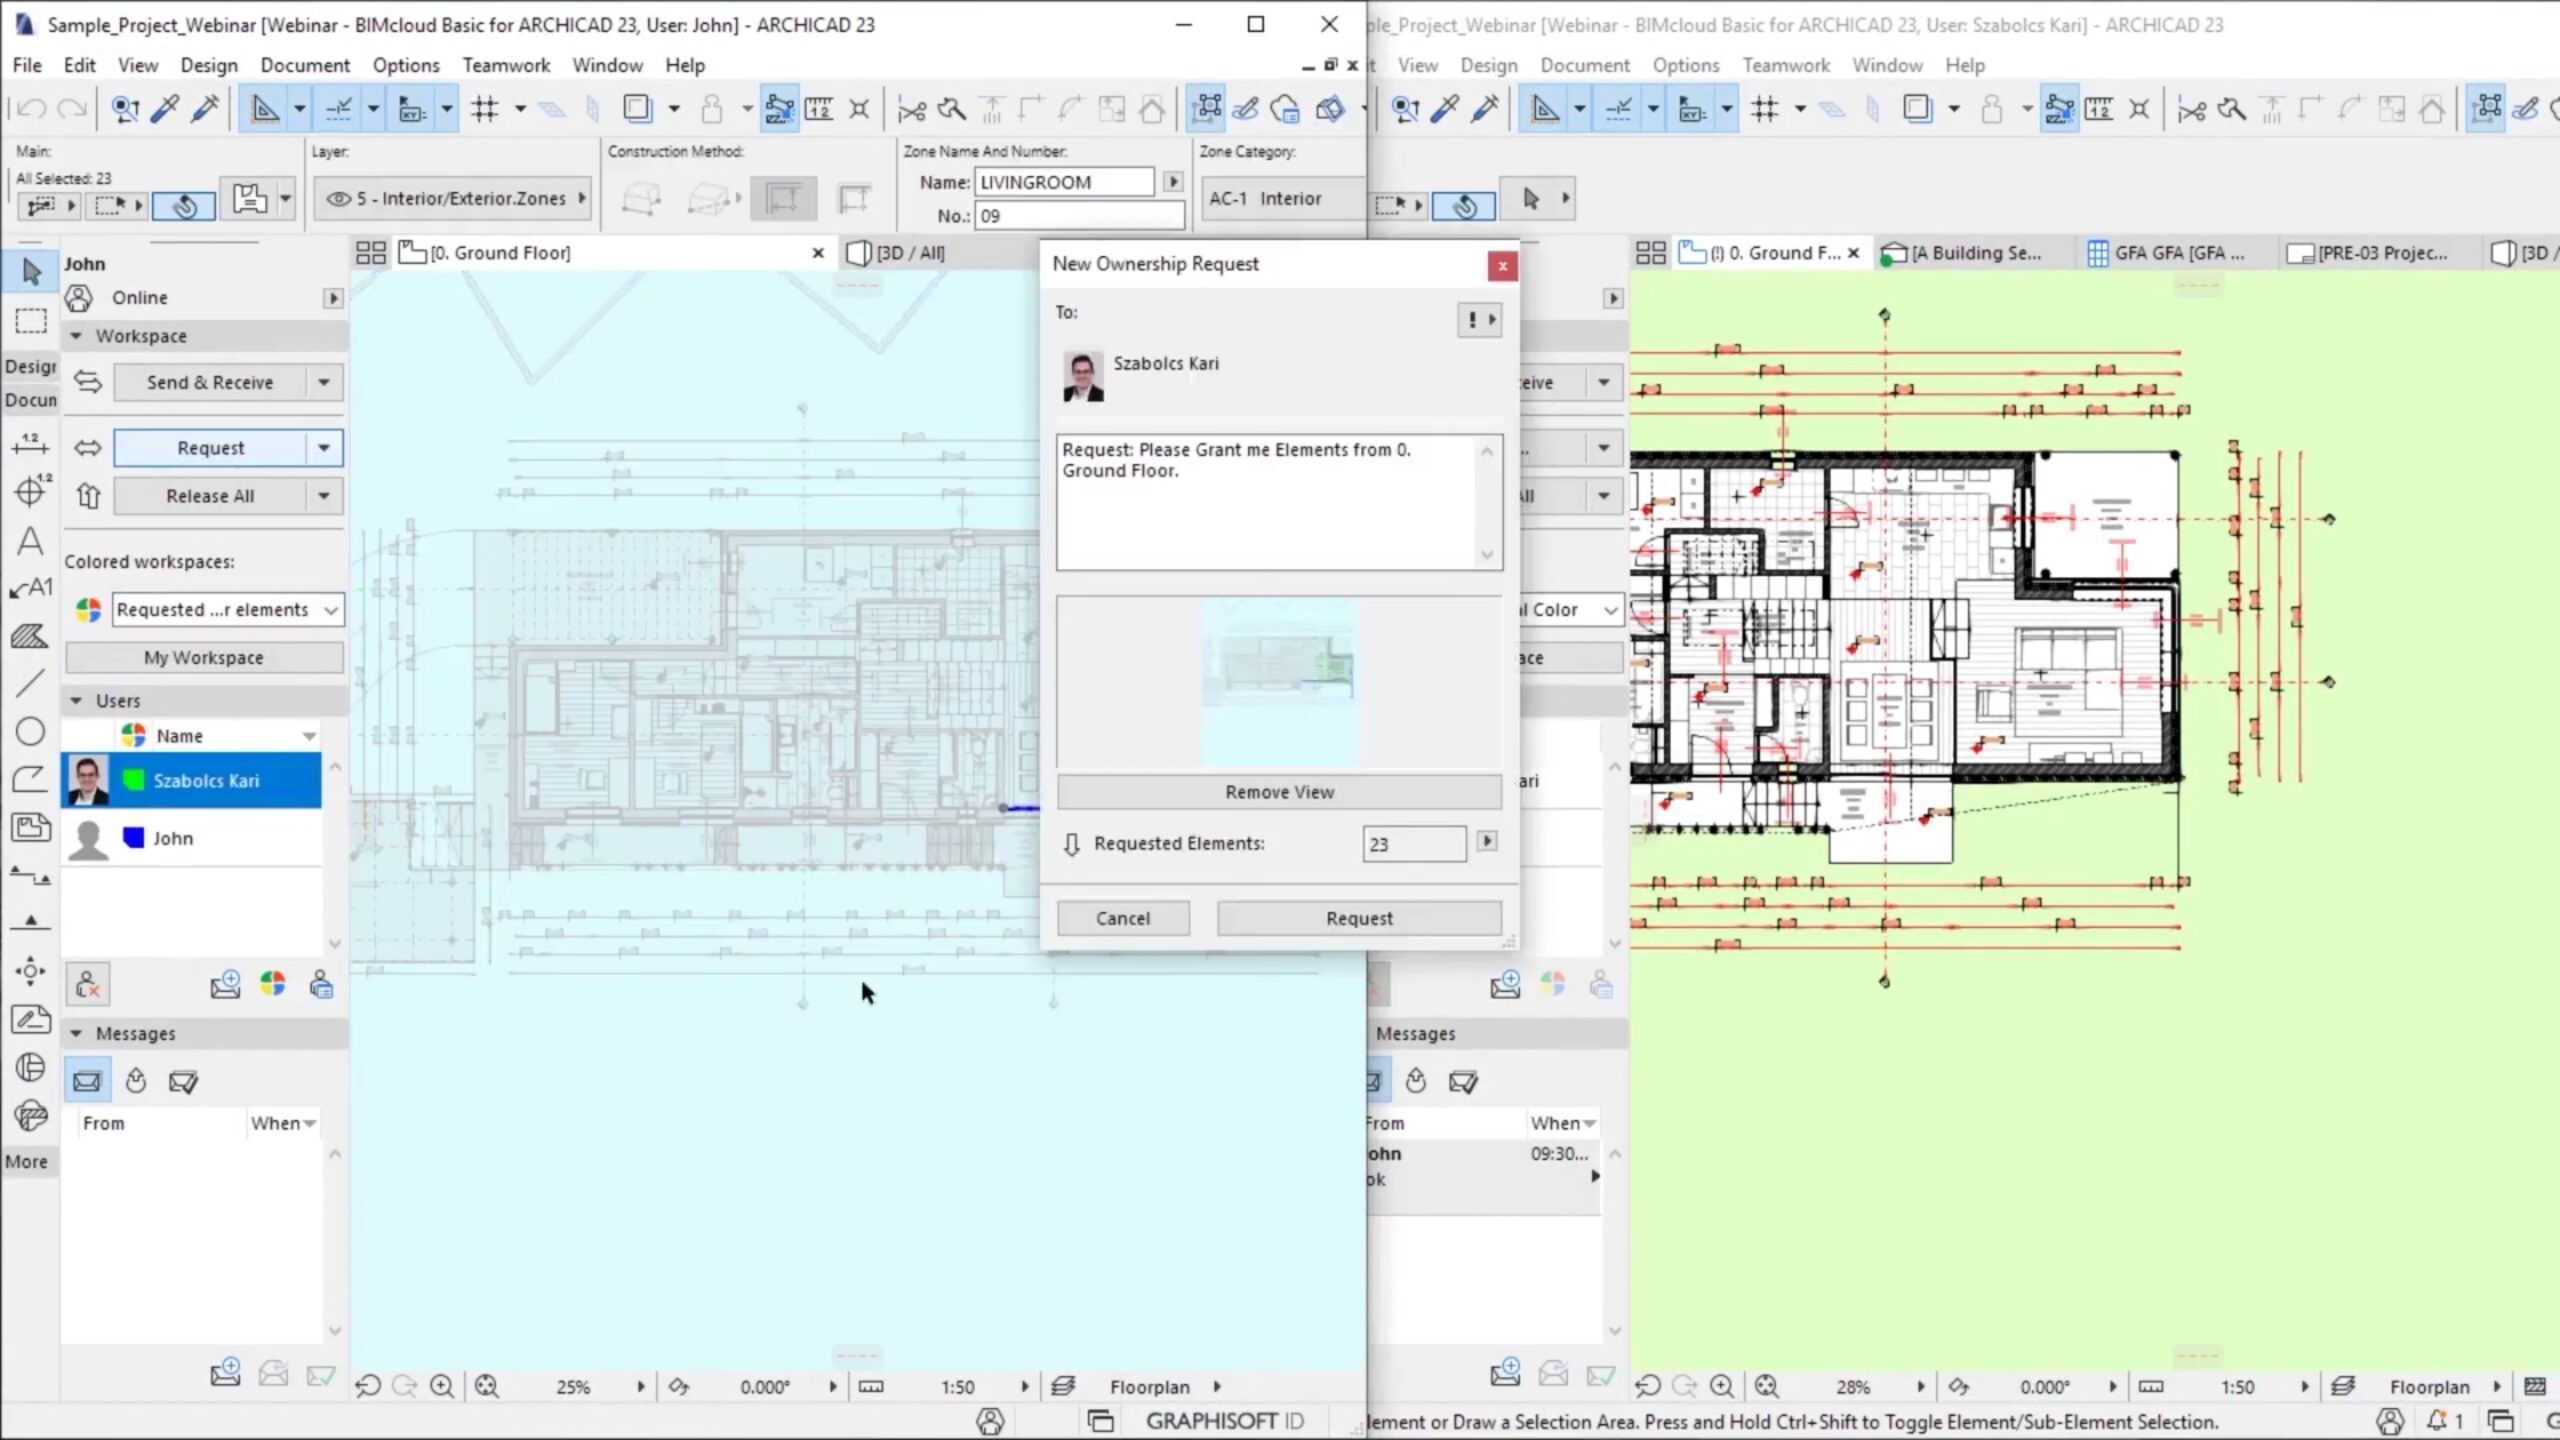Select the Arrow tool in the toolbox

click(31, 272)
